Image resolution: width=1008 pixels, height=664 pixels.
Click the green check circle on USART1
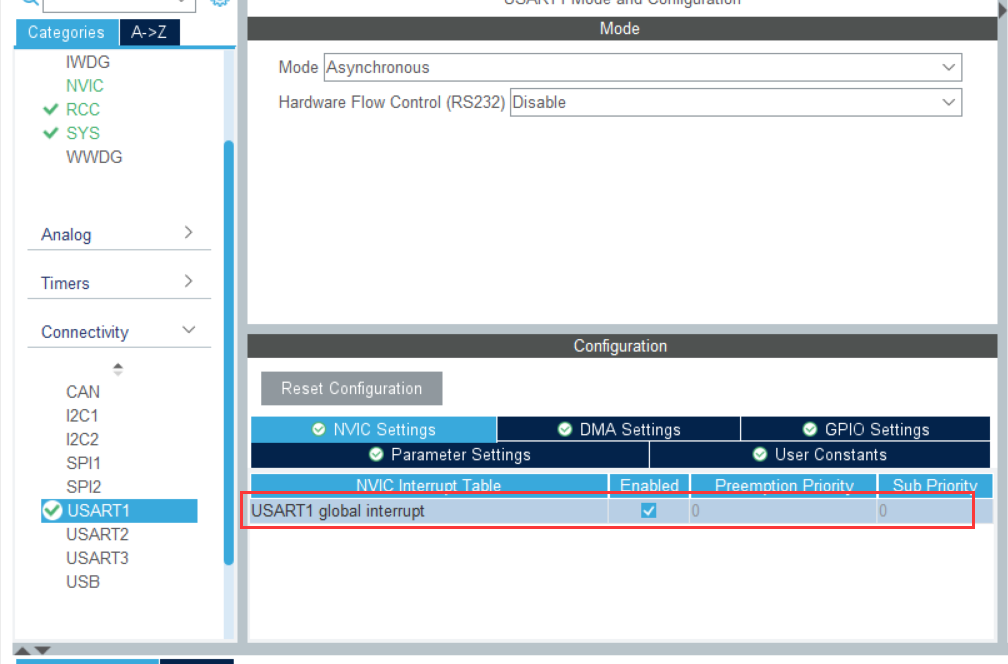pyautogui.click(x=52, y=510)
